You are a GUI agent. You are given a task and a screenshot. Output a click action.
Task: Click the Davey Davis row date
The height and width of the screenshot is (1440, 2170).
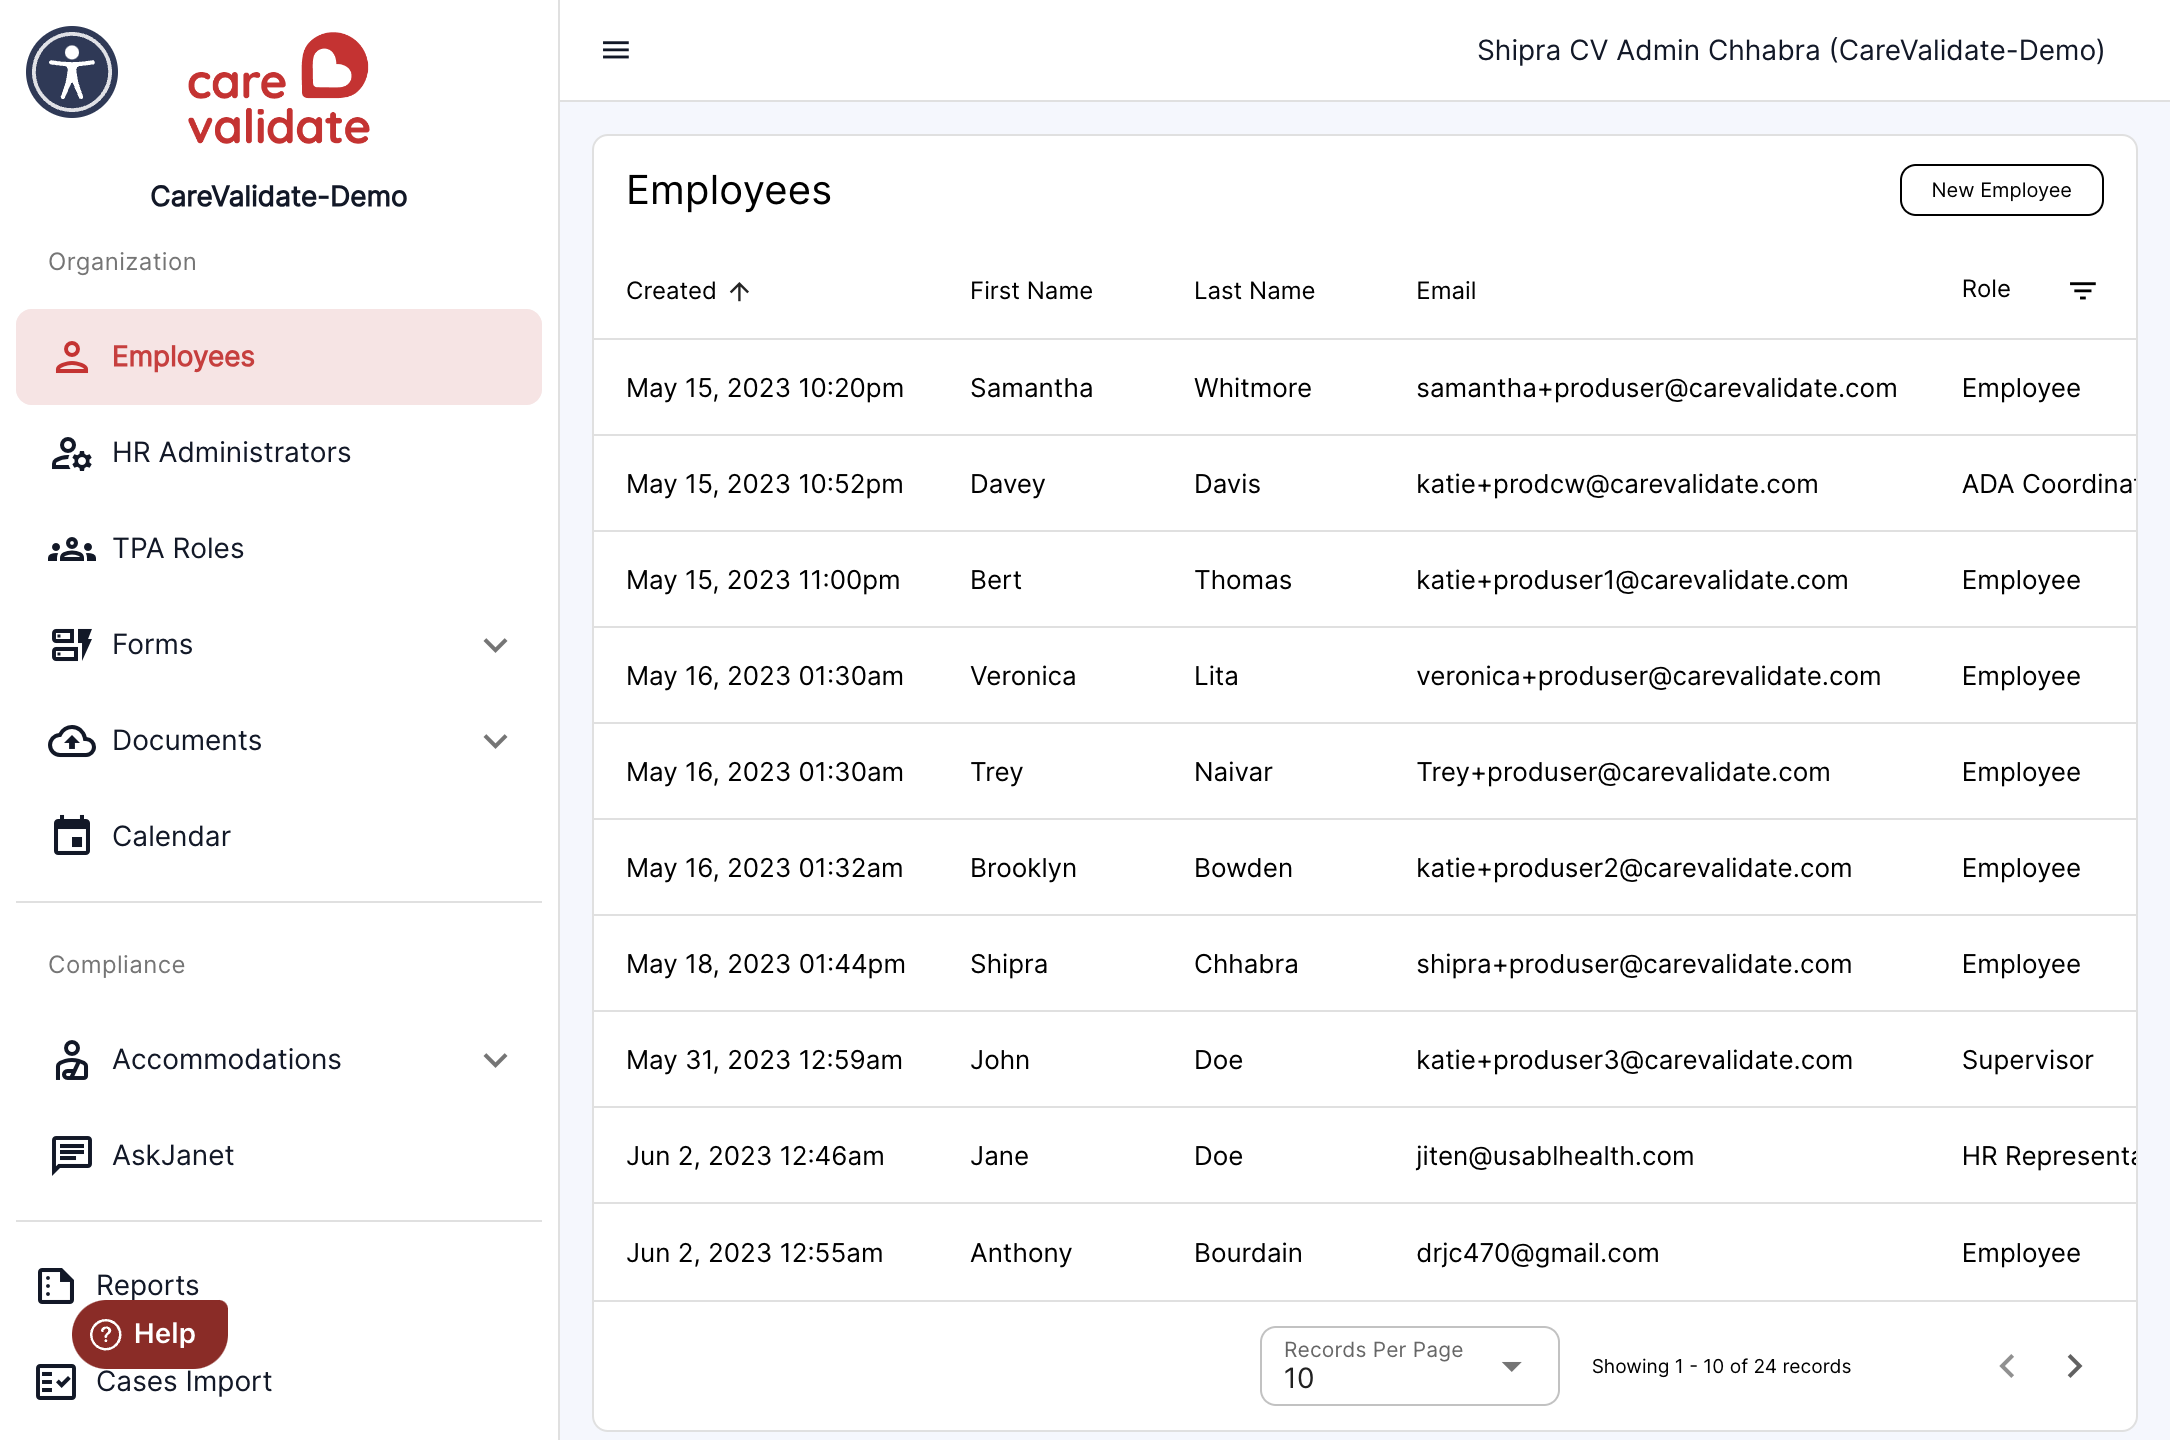(764, 484)
